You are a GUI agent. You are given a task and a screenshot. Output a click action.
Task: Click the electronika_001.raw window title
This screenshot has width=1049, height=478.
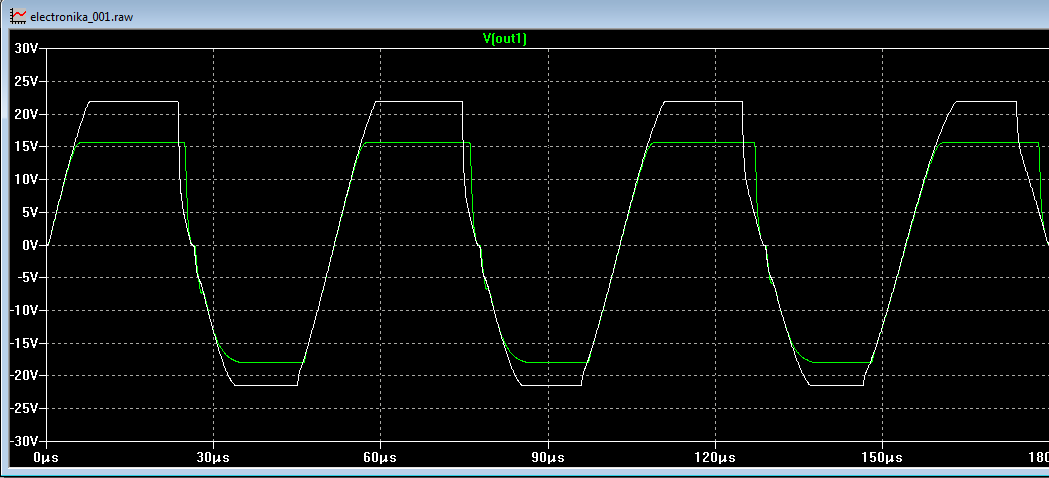tap(82, 16)
